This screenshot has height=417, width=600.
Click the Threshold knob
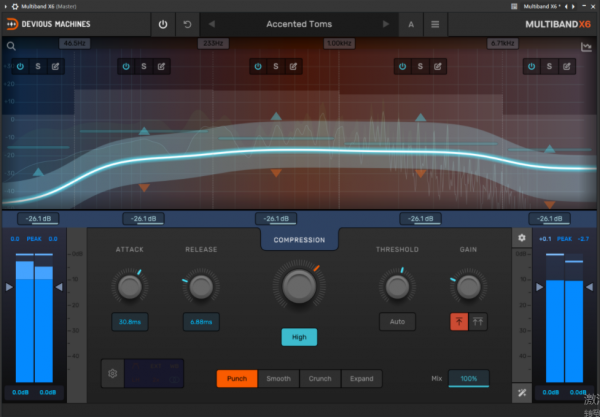[397, 287]
